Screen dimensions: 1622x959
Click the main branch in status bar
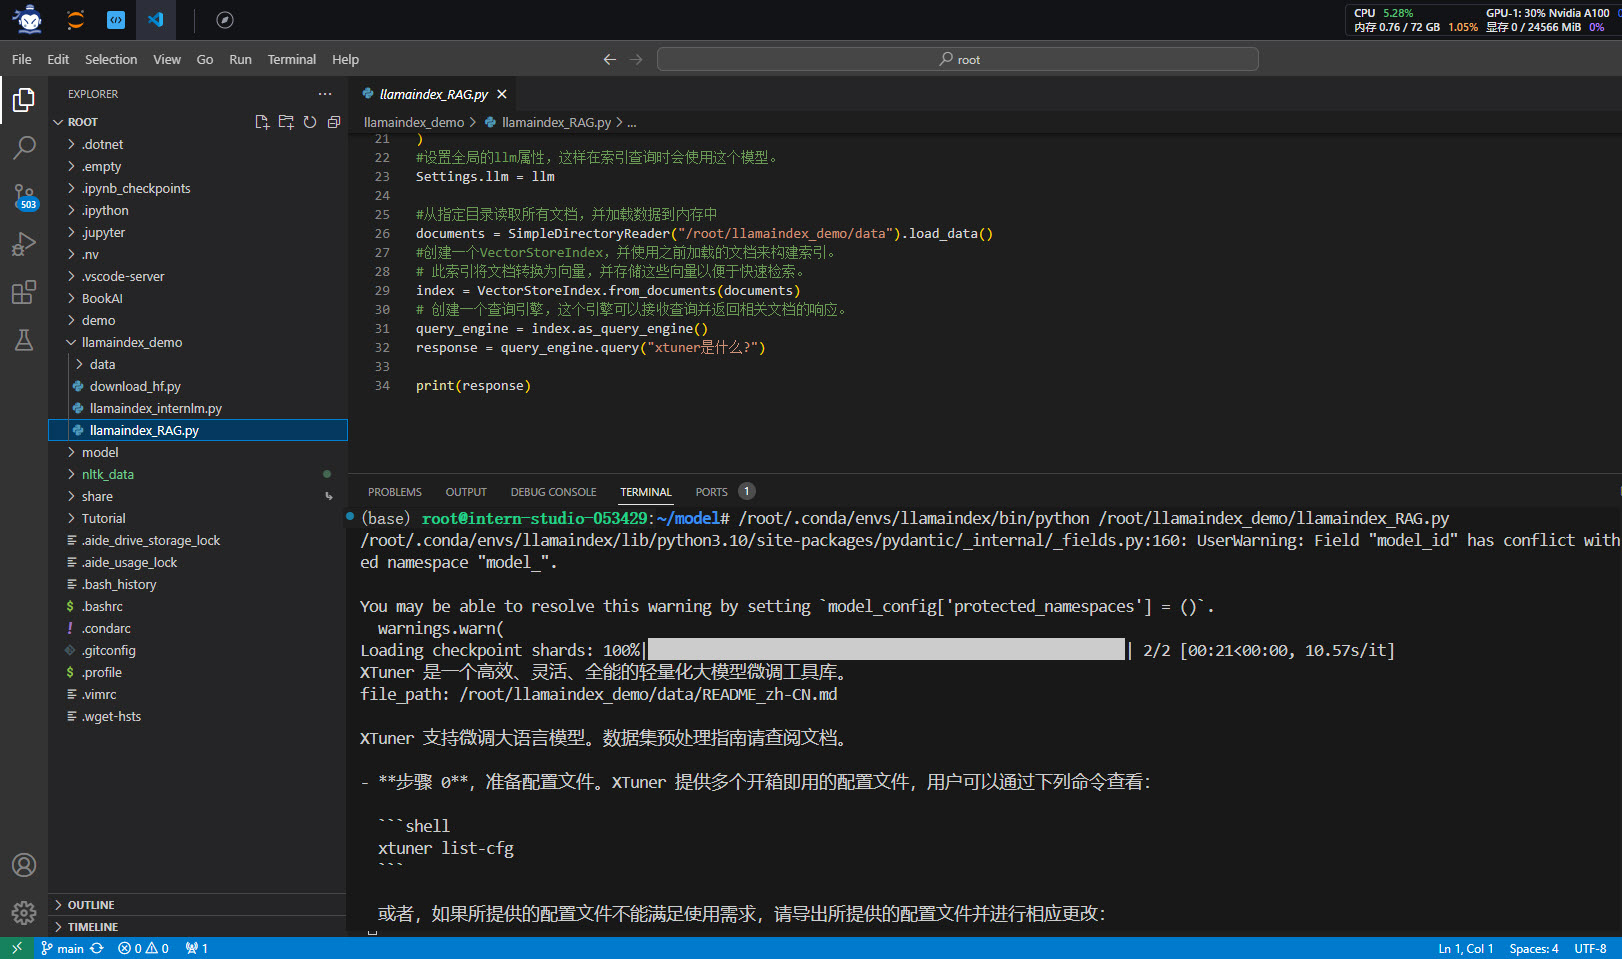[x=62, y=948]
